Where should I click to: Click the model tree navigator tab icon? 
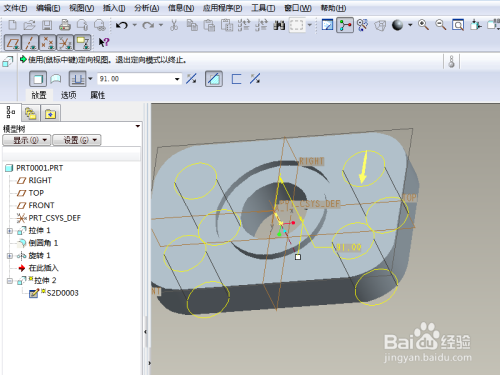tap(11, 113)
